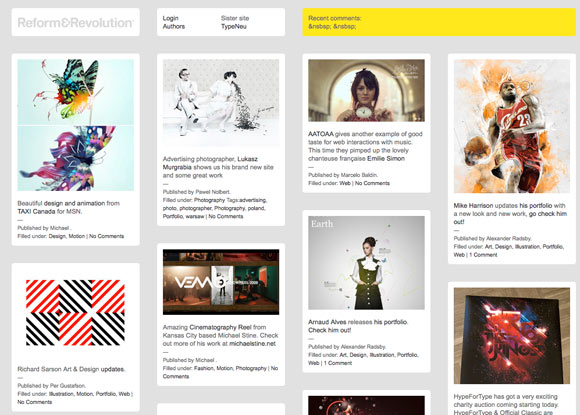Image resolution: width=580 pixels, height=415 pixels.
Task: Select poland tag in Murgrabia post
Action: (x=256, y=208)
